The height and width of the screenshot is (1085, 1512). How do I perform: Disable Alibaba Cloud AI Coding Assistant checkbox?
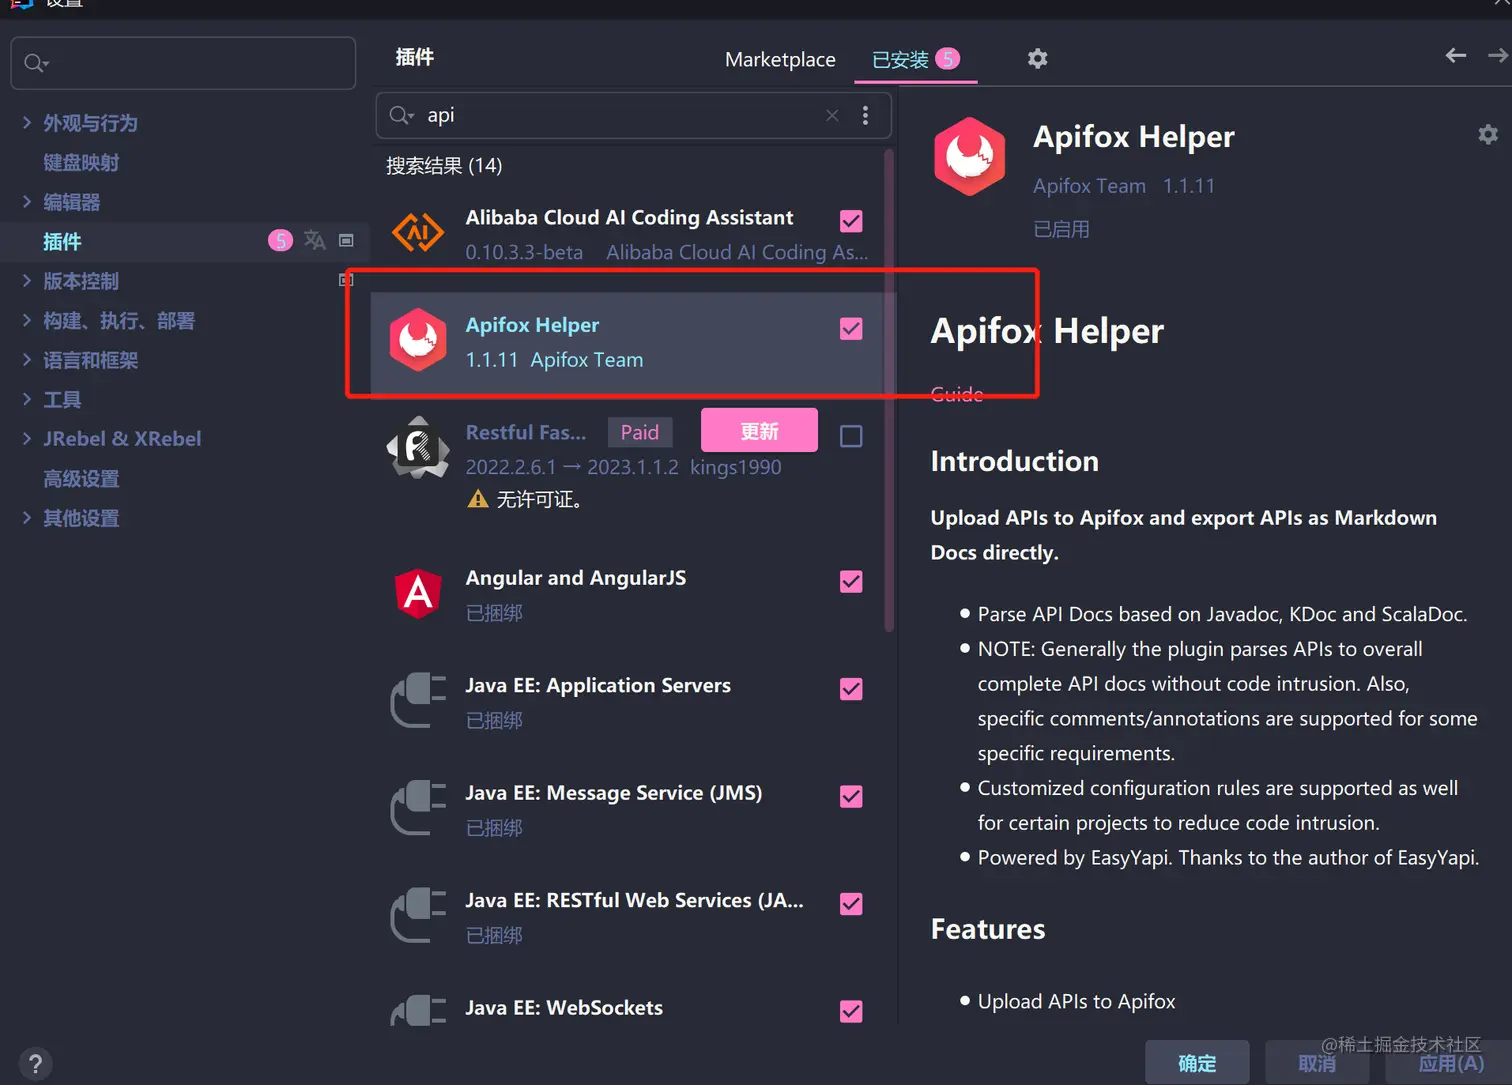click(851, 221)
